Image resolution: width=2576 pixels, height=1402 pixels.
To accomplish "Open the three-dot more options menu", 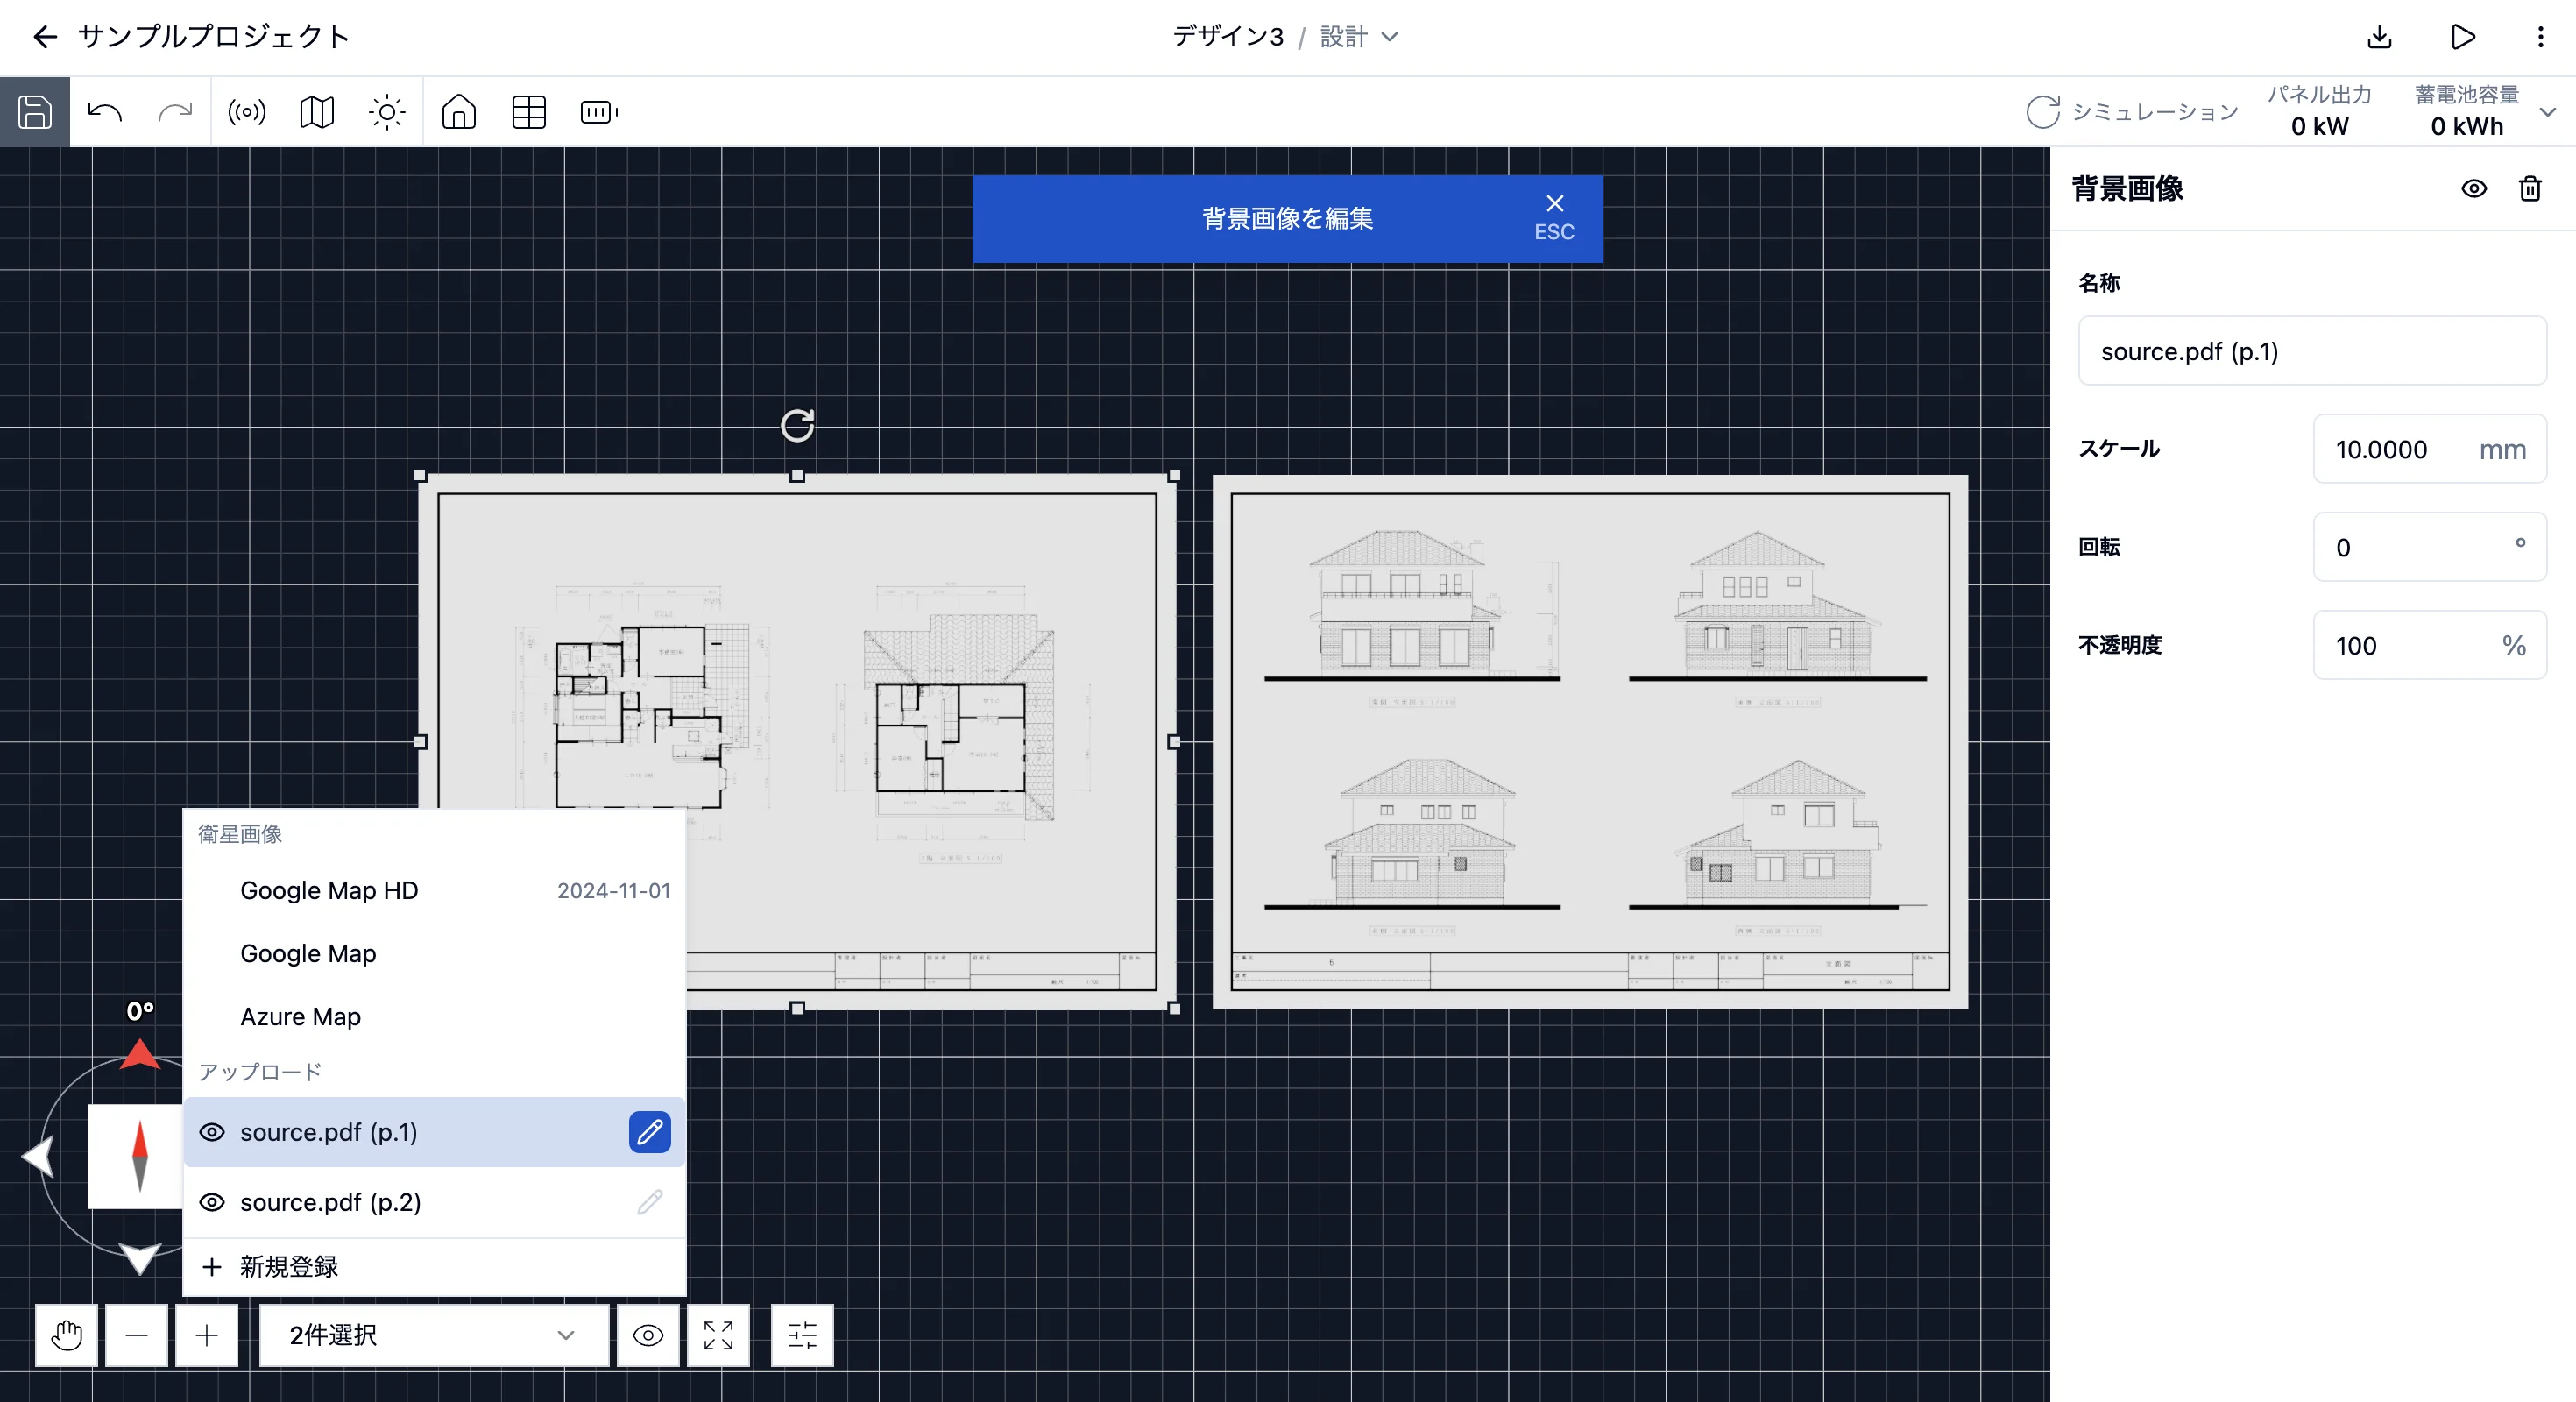I will point(2540,37).
